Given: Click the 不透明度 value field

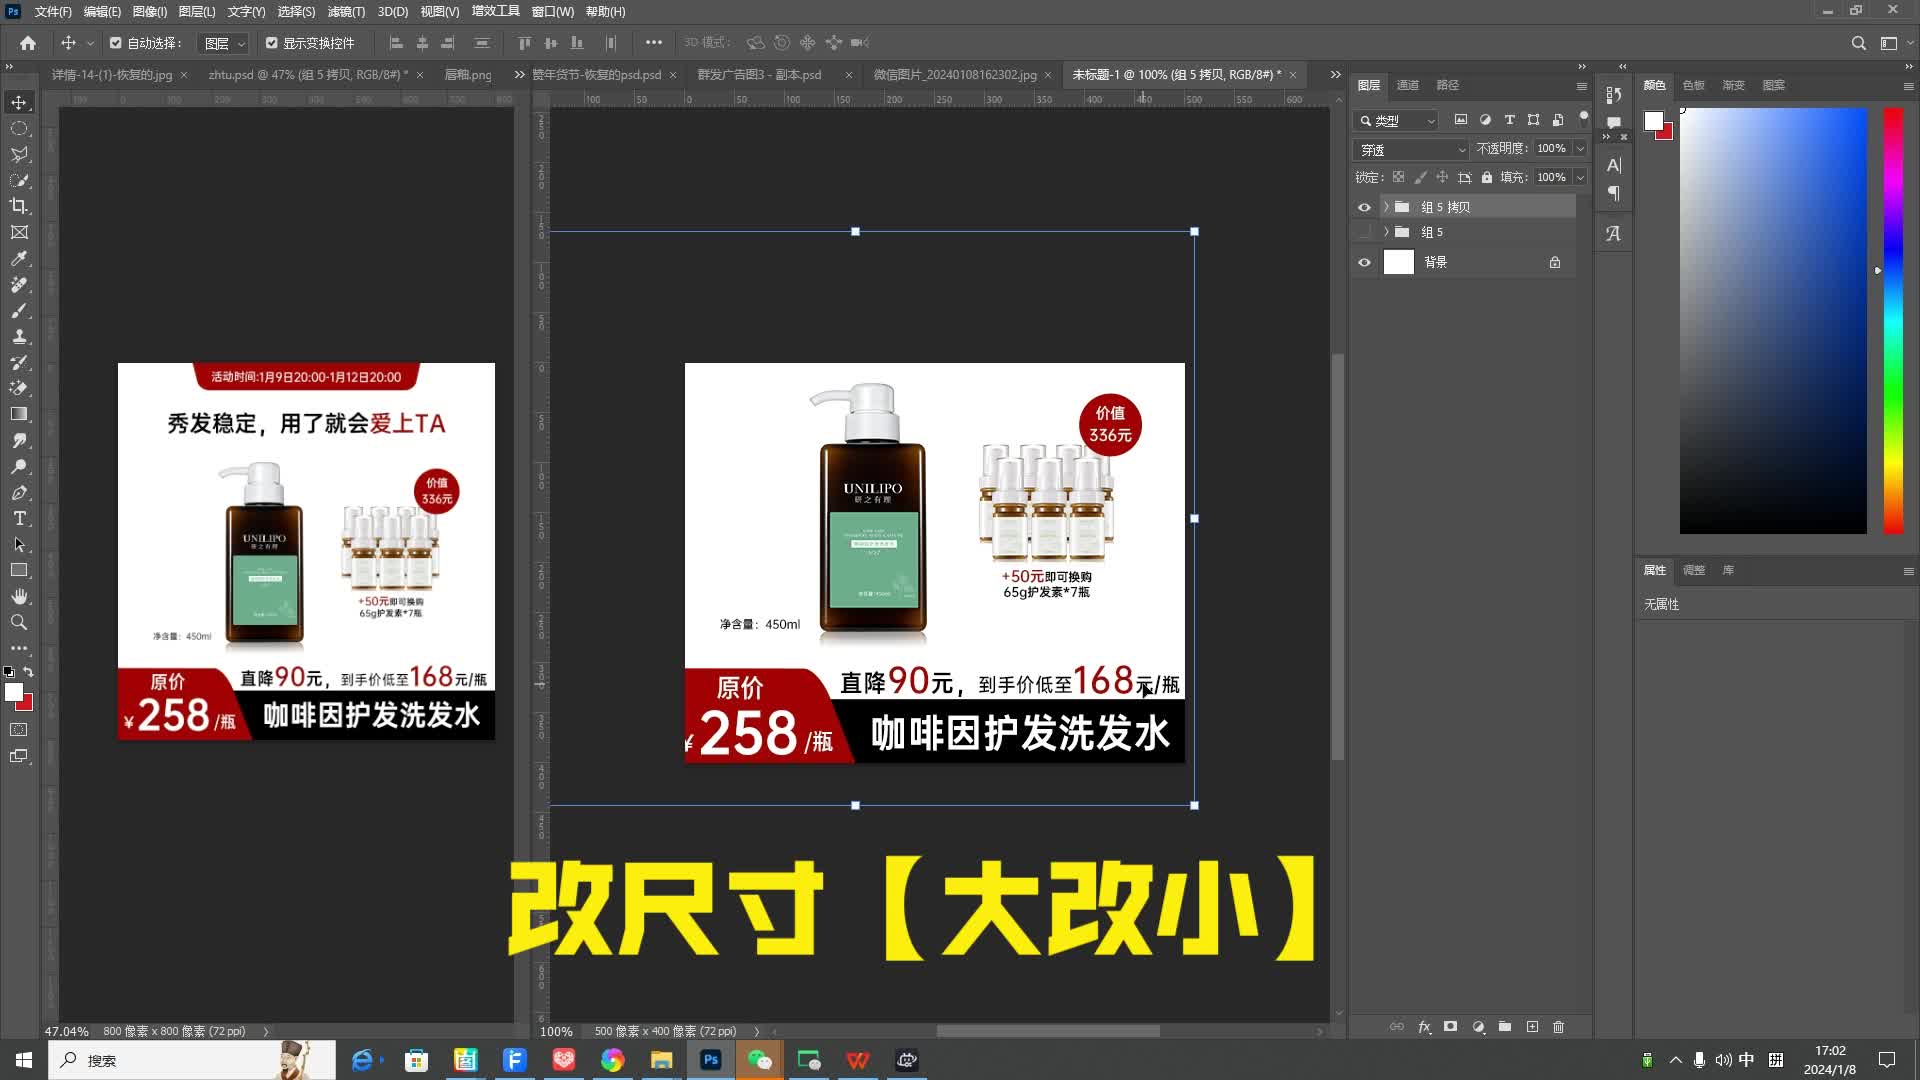Looking at the screenshot, I should [1551, 148].
